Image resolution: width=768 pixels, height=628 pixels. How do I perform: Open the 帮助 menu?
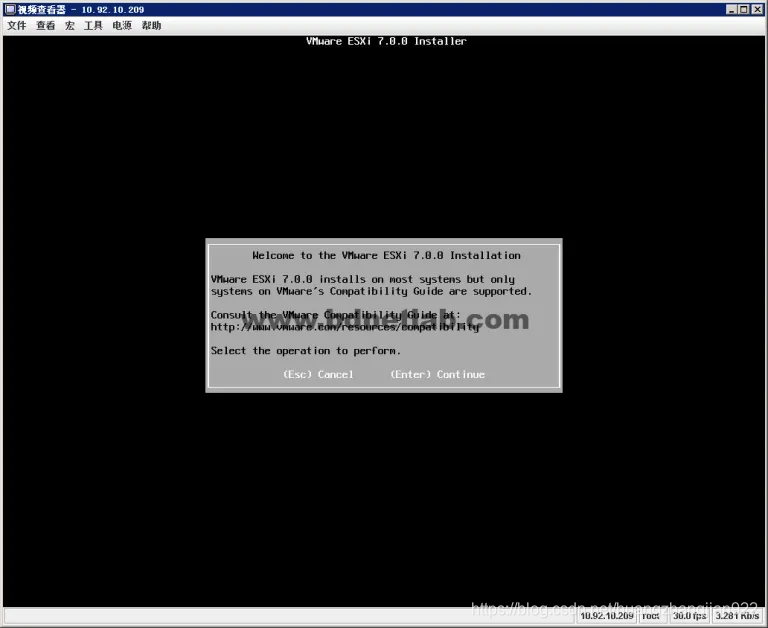tap(151, 25)
